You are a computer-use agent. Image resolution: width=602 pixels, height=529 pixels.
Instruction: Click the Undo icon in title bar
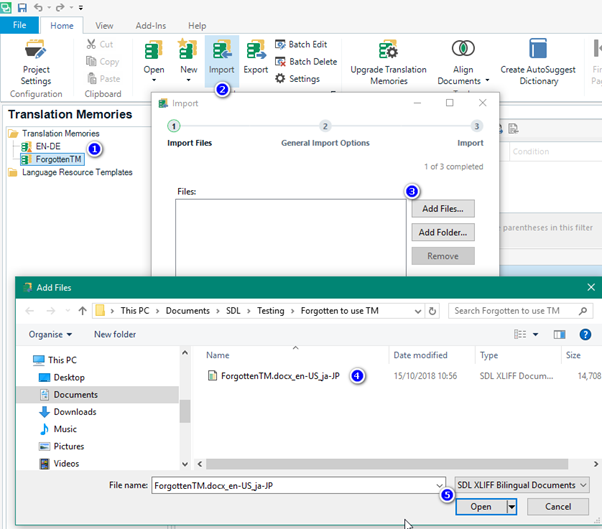(38, 7)
